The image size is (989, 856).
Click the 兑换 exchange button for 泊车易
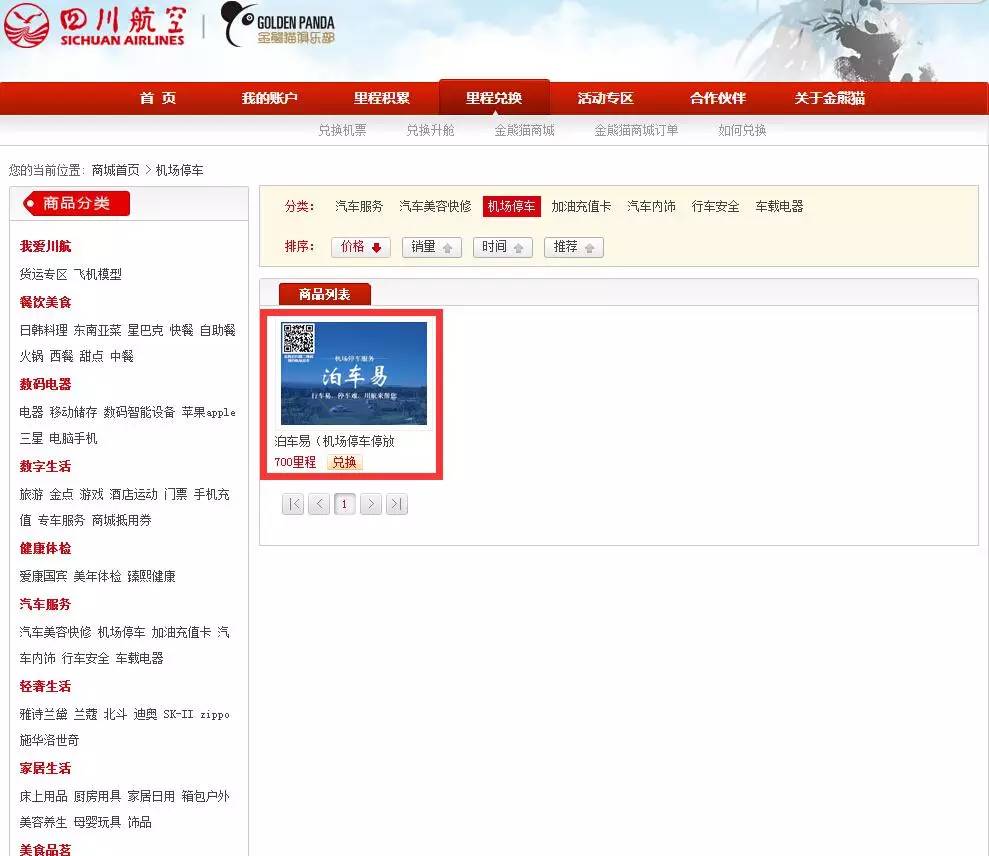point(344,462)
